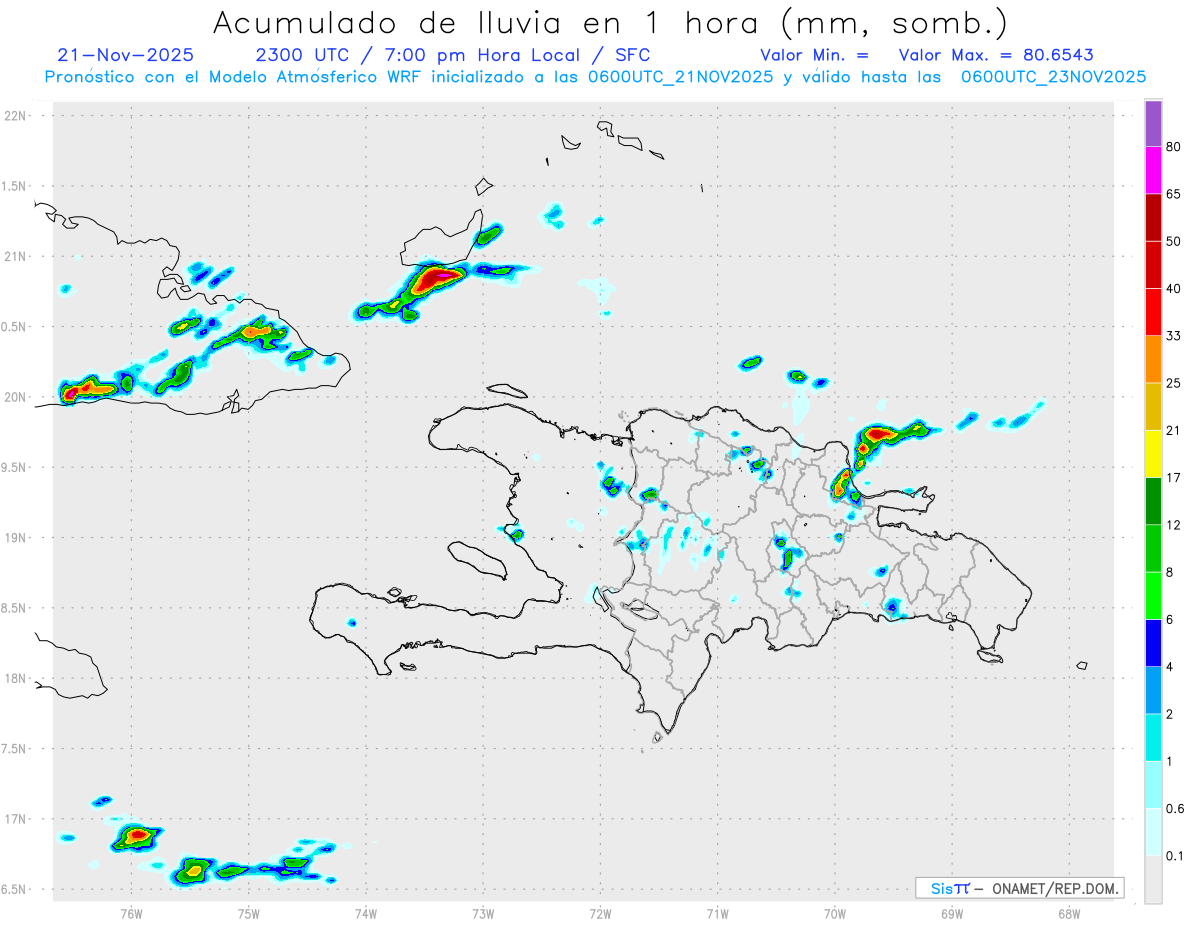Click the '21N' latitude label
The image size is (1200, 927).
pyautogui.click(x=15, y=257)
